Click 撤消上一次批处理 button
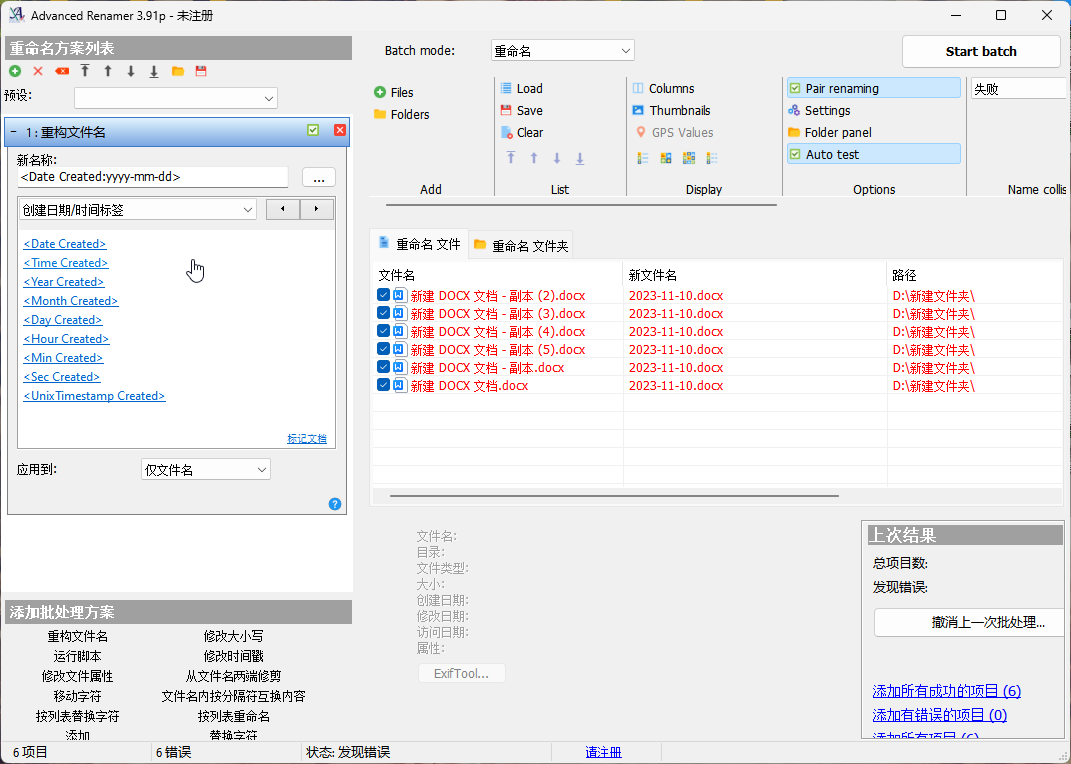The width and height of the screenshot is (1071, 764). pos(969,623)
